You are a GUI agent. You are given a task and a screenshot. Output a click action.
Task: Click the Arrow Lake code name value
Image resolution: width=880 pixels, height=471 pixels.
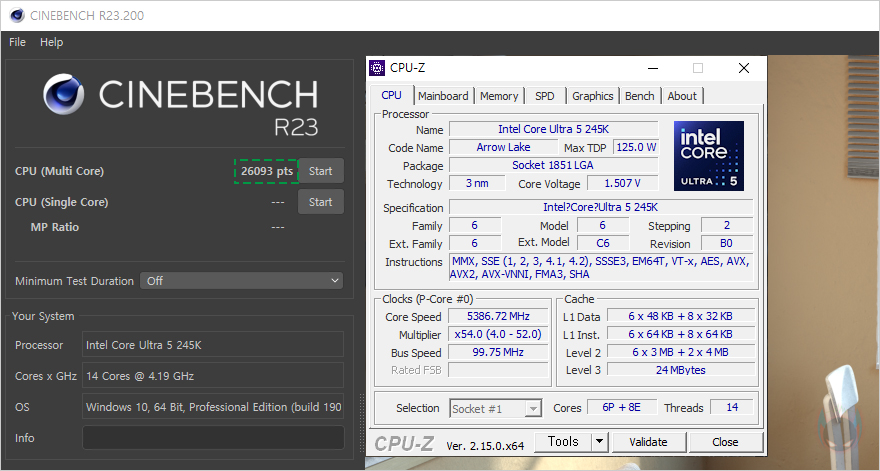503,147
